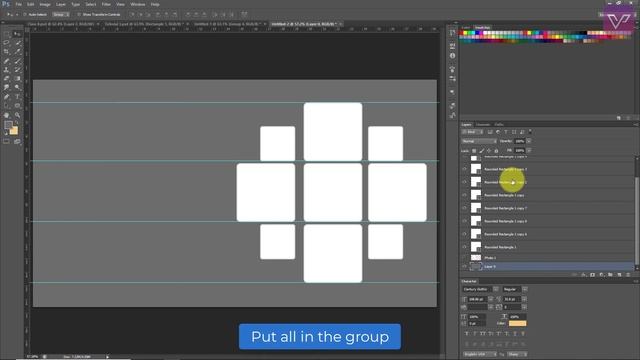Open Opacity slider arrow
Screen dimensions: 640x360
(529, 141)
